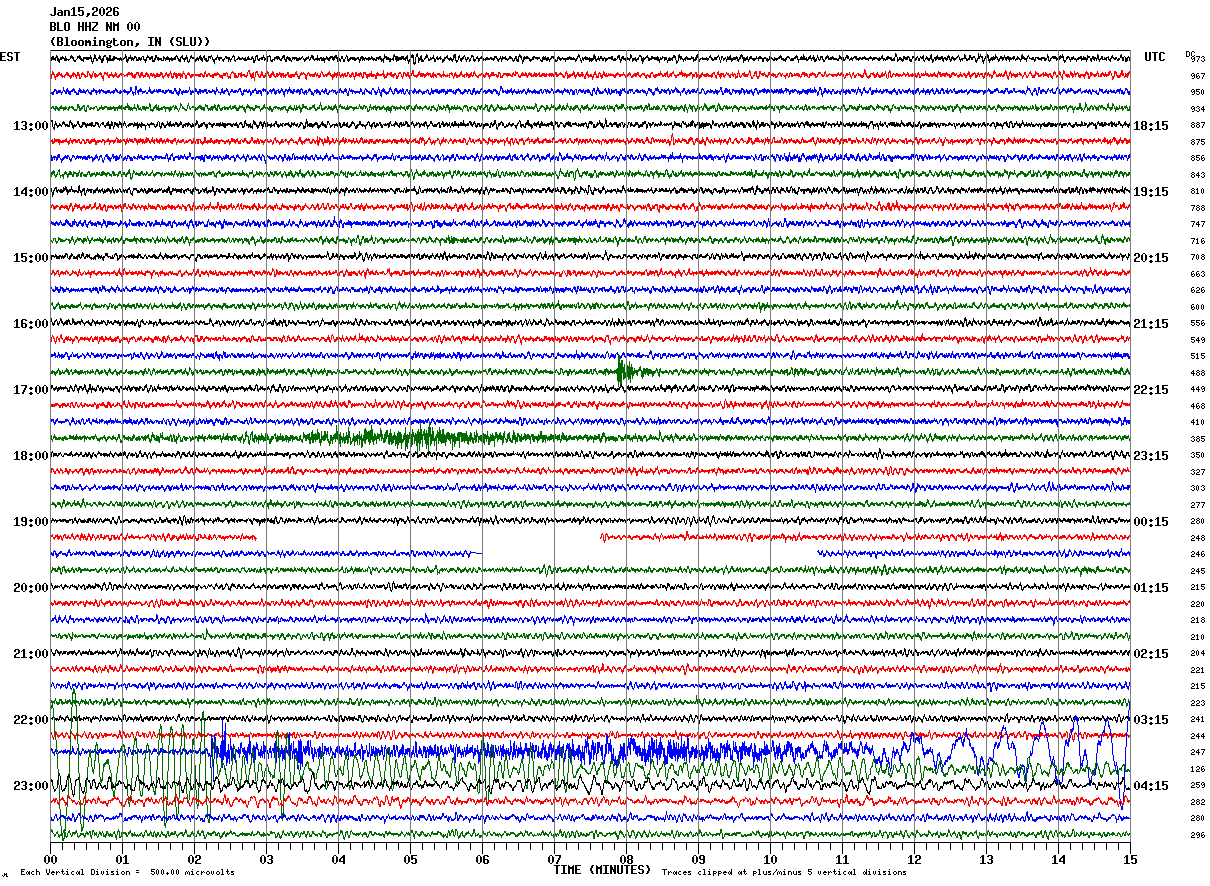Click minute tick label "08" on time axis
Viewport: 1210px width, 886px height.
point(626,859)
